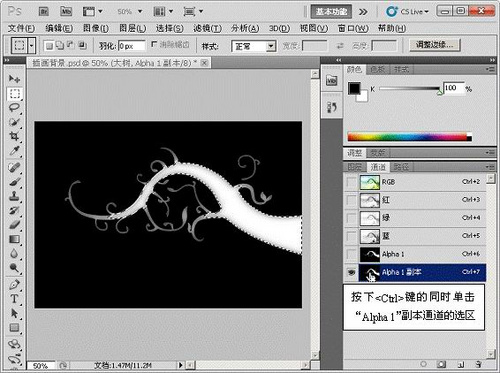Click Subtract from selection mode icon
The width and height of the screenshot is (500, 373).
coord(71,45)
